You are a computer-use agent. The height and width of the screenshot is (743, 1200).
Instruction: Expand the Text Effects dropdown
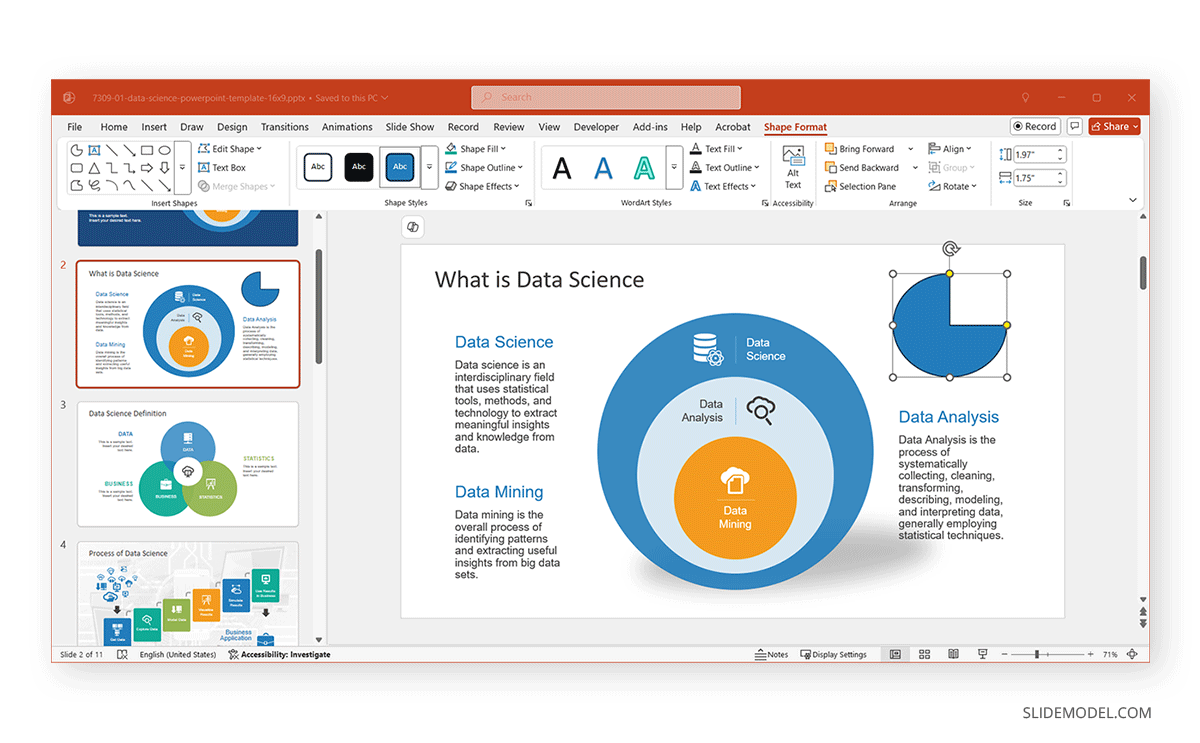coord(726,186)
